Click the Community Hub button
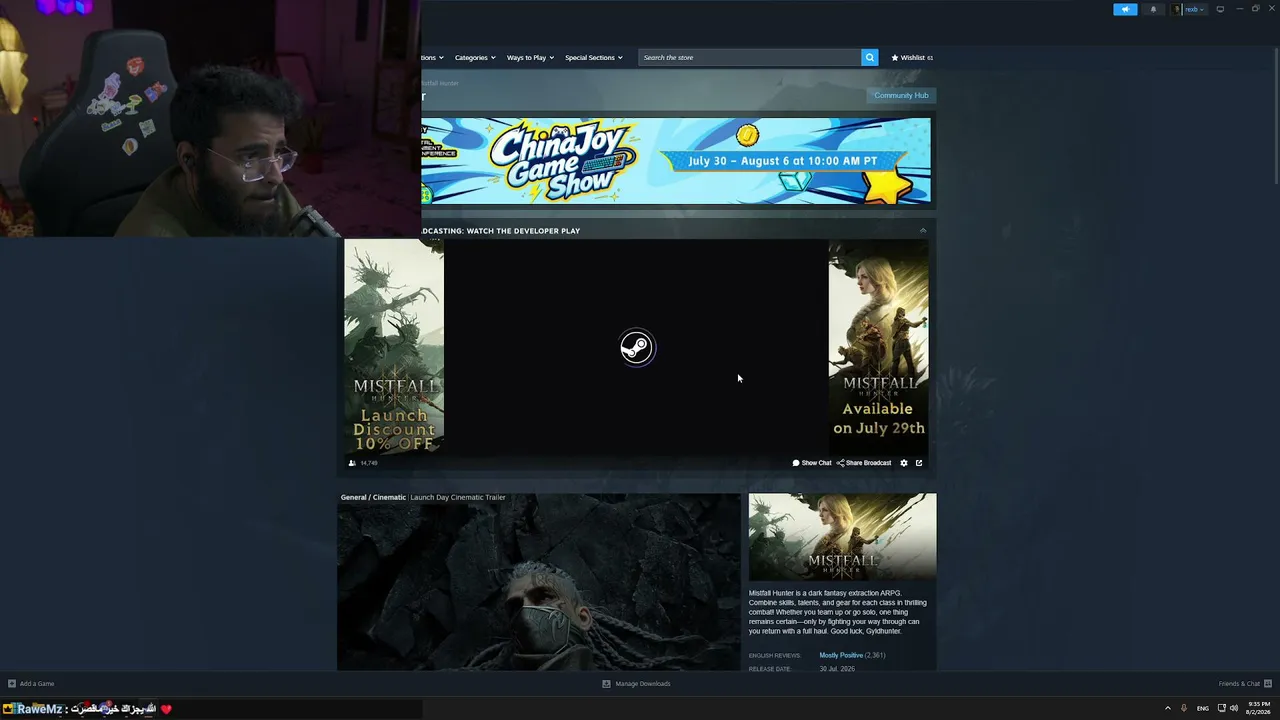Viewport: 1280px width, 720px height. tap(901, 95)
